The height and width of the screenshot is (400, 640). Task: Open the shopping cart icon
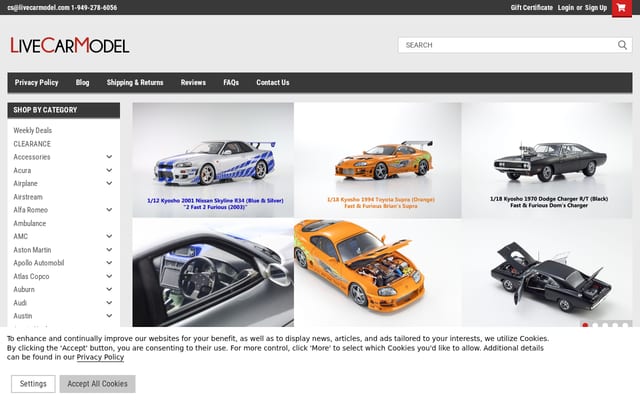click(621, 8)
